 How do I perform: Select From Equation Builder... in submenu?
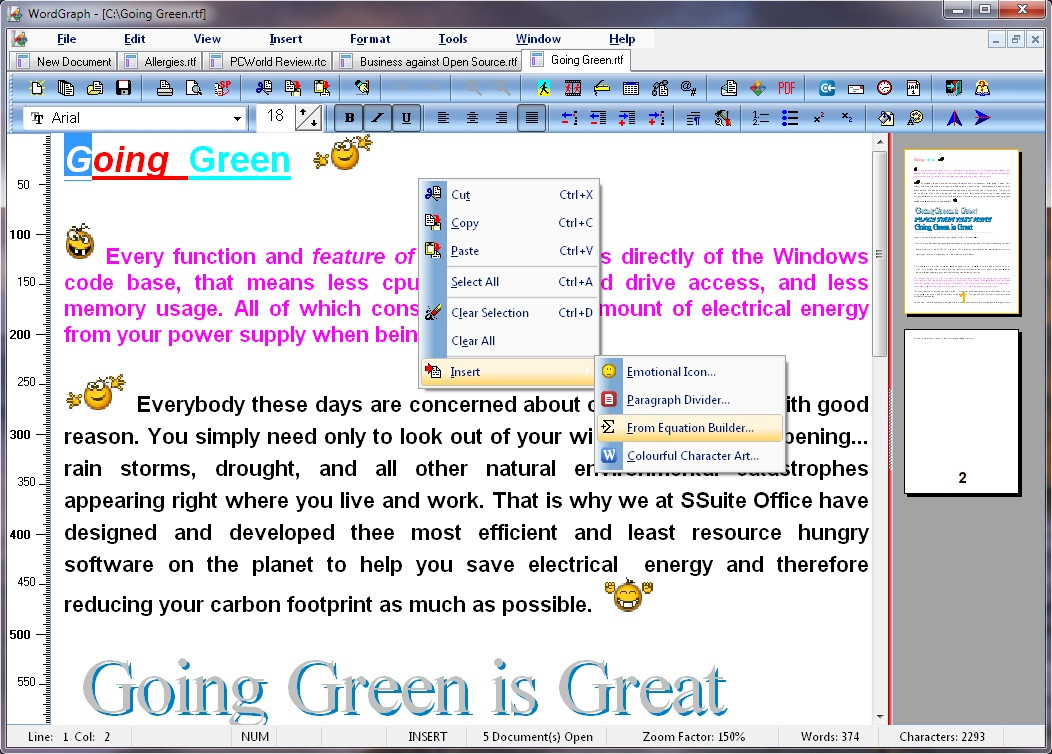coord(689,428)
